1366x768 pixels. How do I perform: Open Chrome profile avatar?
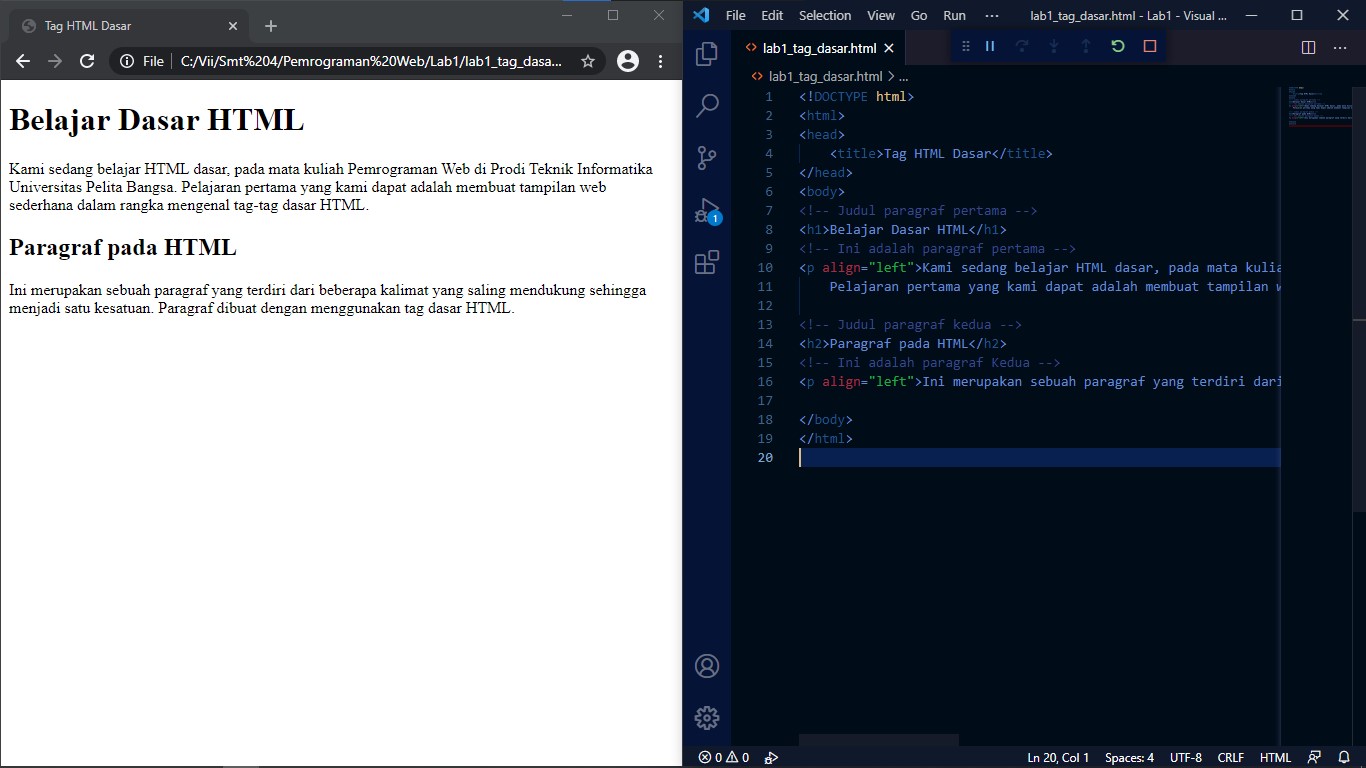coord(628,61)
